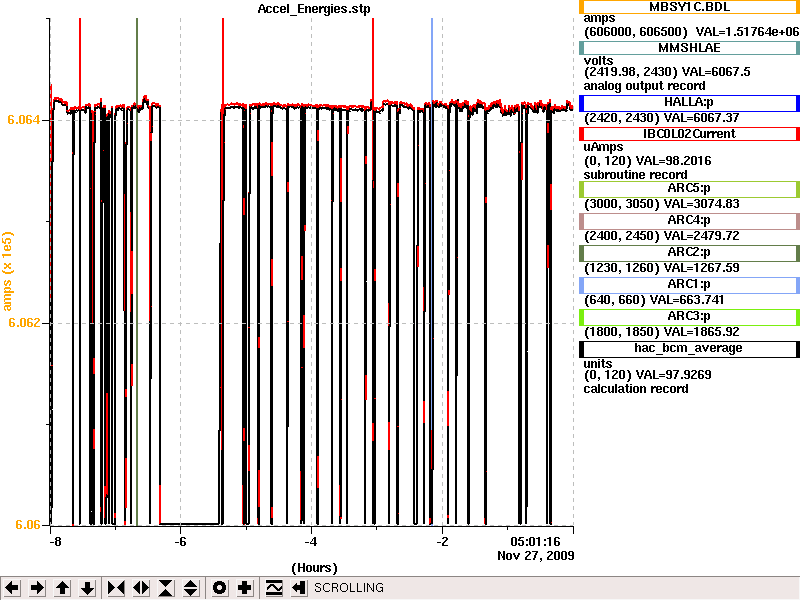Viewport: 800px width, 600px height.
Task: Click the 05:01:16 timestamp label
Action: tap(536, 541)
